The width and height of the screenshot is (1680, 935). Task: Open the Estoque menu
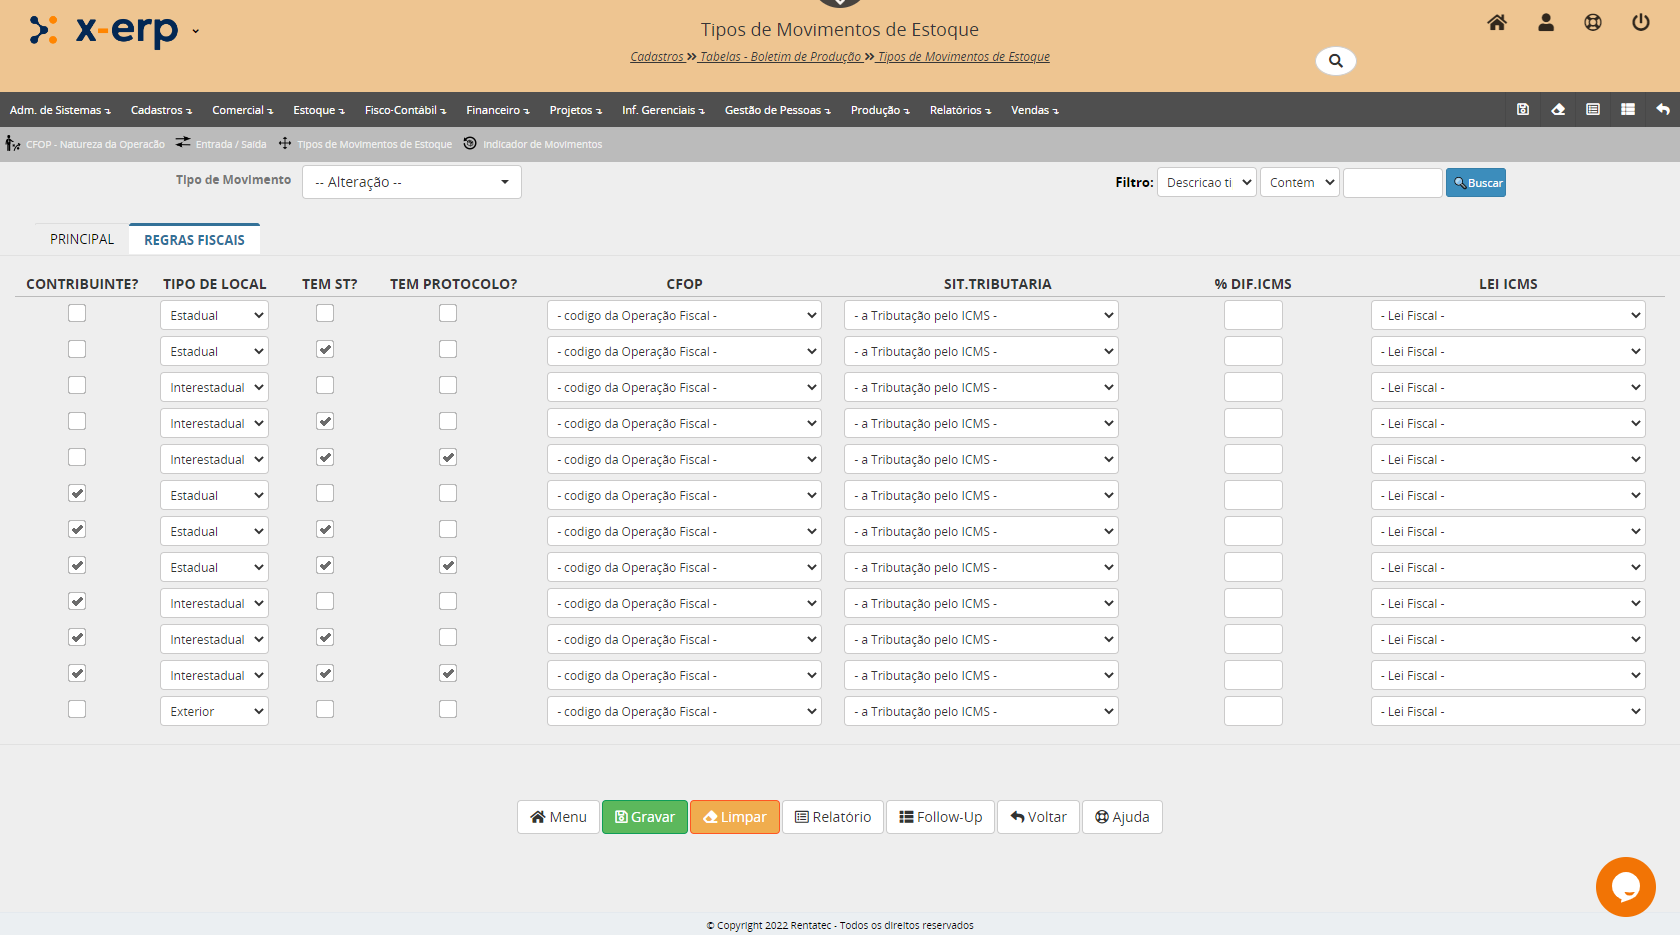[x=318, y=110]
